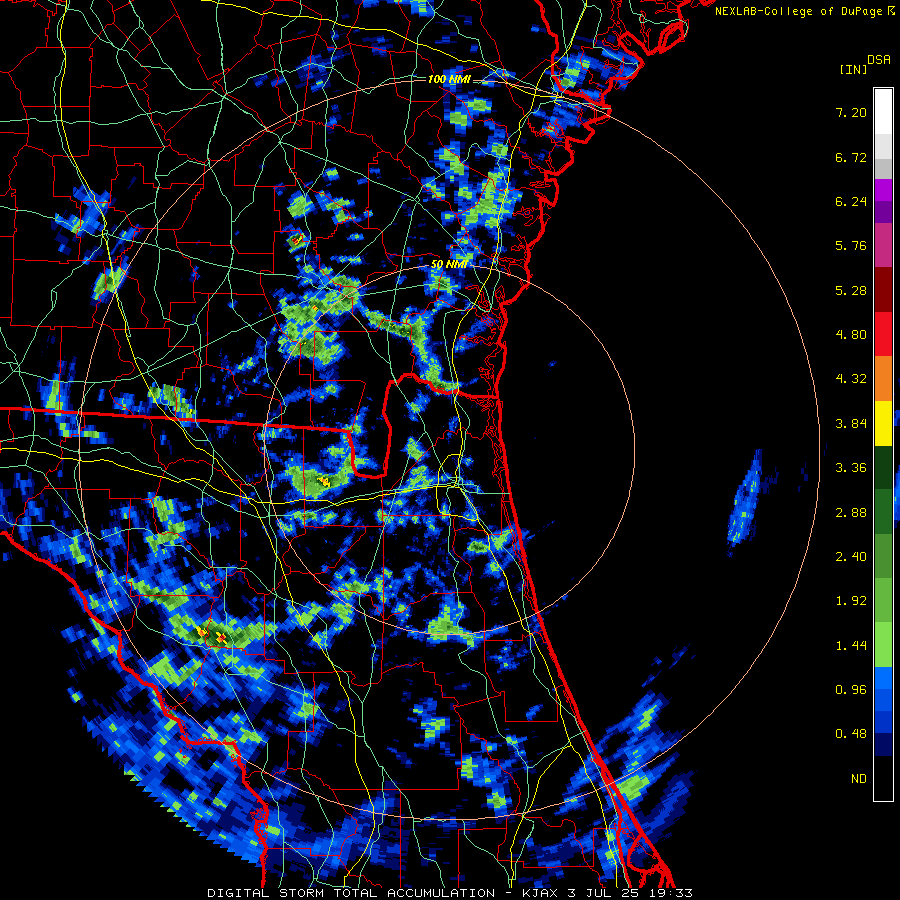
Task: Click the 6.72 legend value
Action: pyautogui.click(x=851, y=157)
